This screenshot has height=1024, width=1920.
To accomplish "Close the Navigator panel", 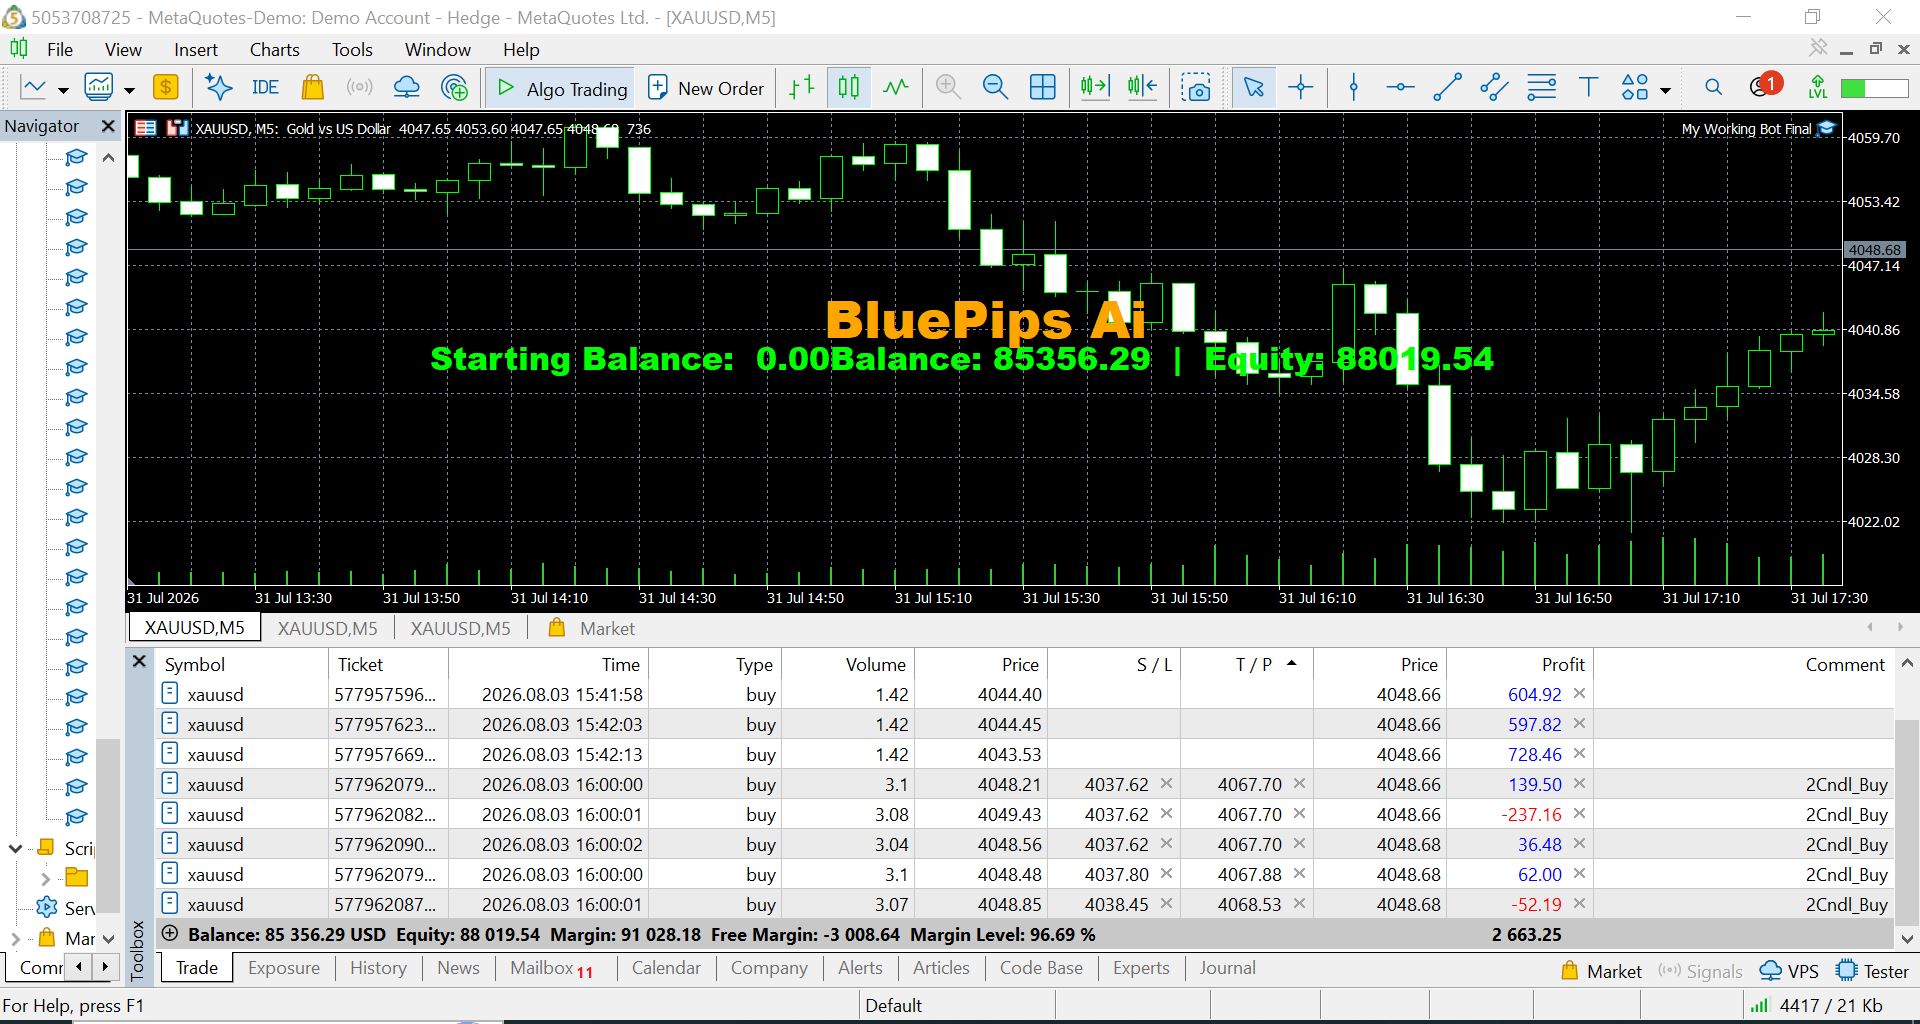I will click(x=108, y=126).
